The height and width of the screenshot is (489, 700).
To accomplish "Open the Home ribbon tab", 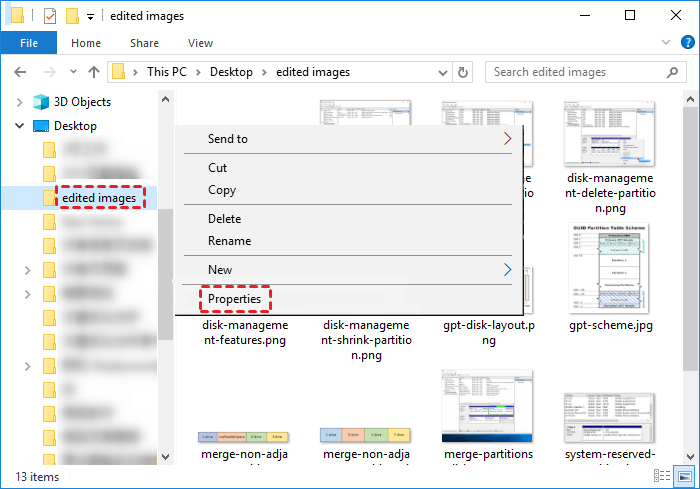I will pos(86,43).
